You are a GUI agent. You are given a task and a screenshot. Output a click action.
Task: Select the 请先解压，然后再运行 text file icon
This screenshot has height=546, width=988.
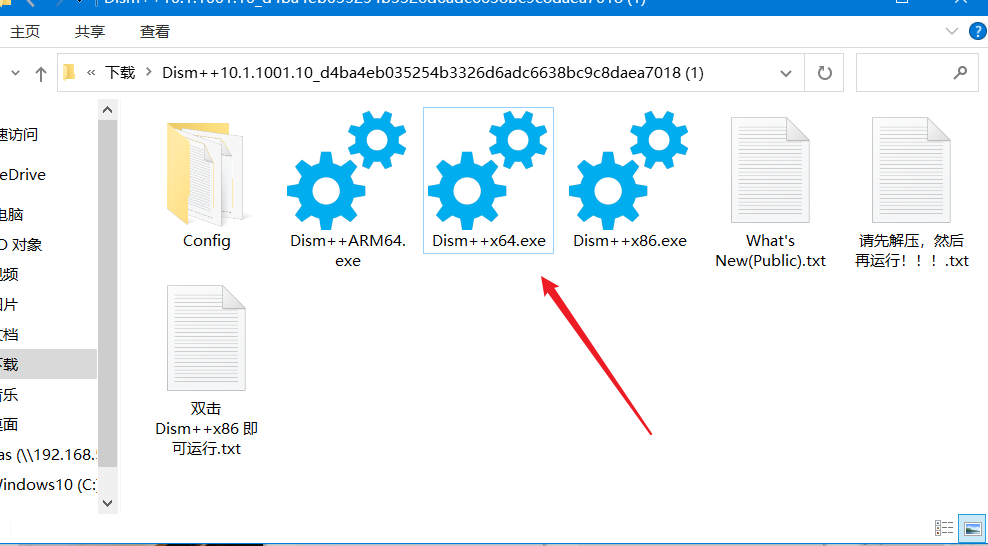click(x=911, y=170)
